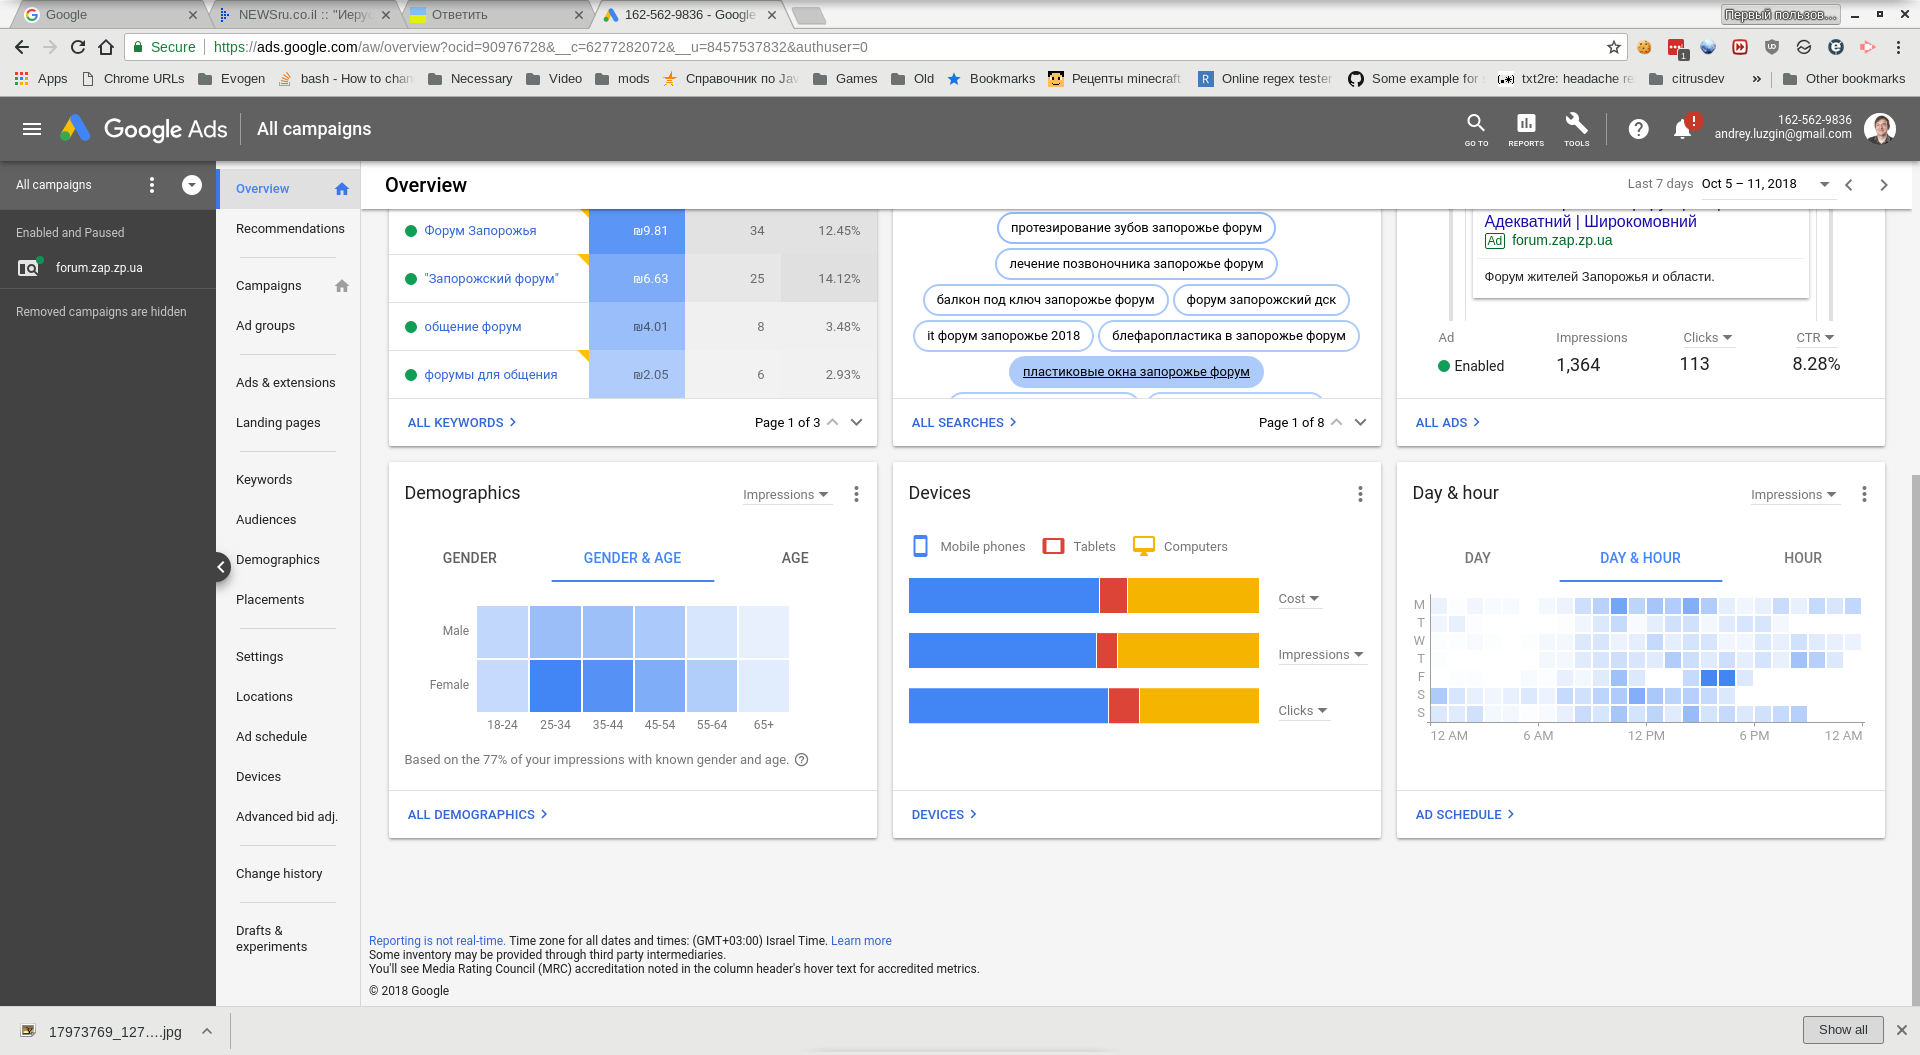Click the AD SCHEDULE link

pos(1464,815)
